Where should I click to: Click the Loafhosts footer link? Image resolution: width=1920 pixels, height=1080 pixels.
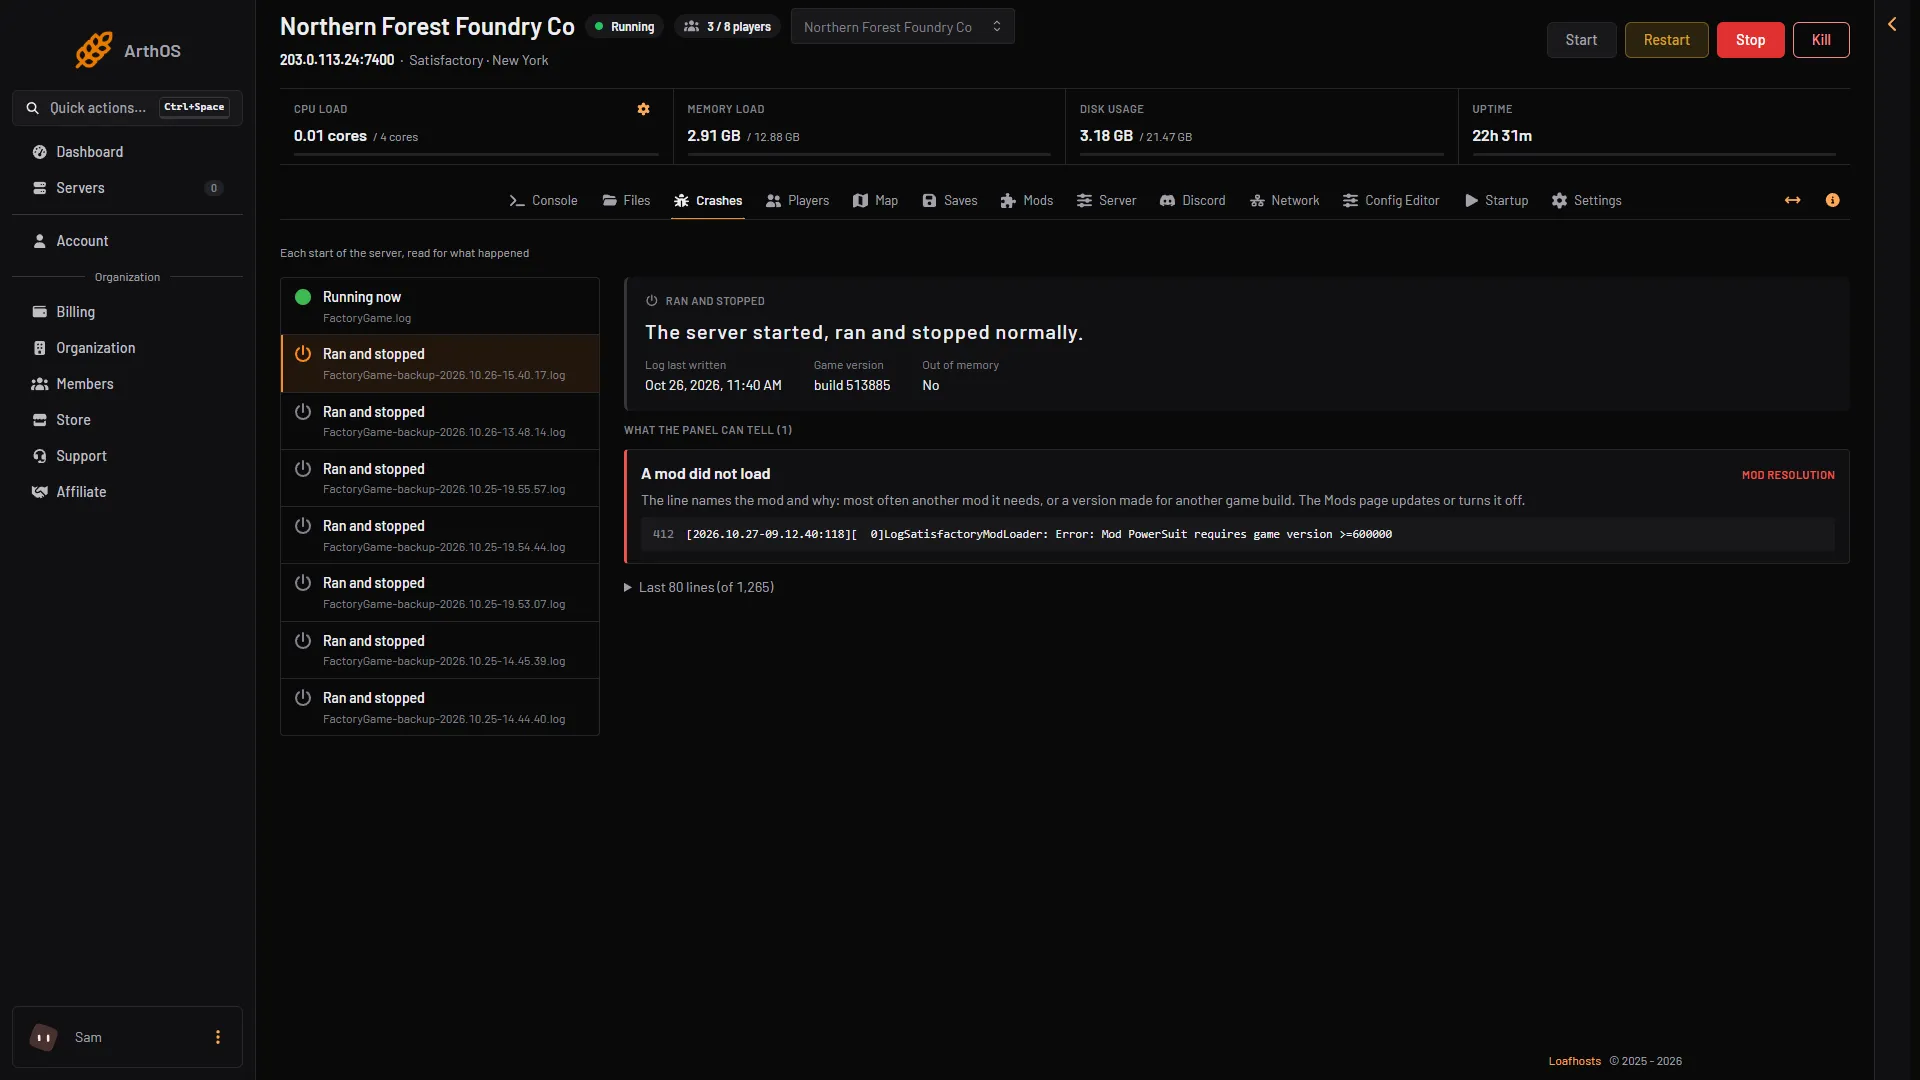pos(1575,1061)
